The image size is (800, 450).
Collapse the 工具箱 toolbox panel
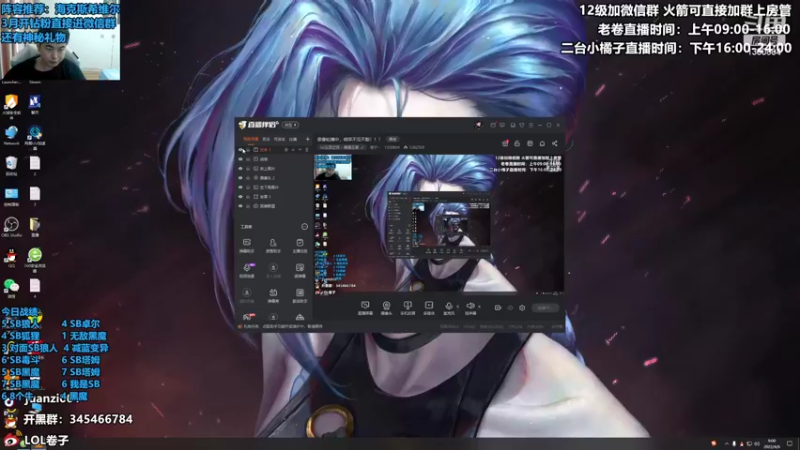(304, 227)
